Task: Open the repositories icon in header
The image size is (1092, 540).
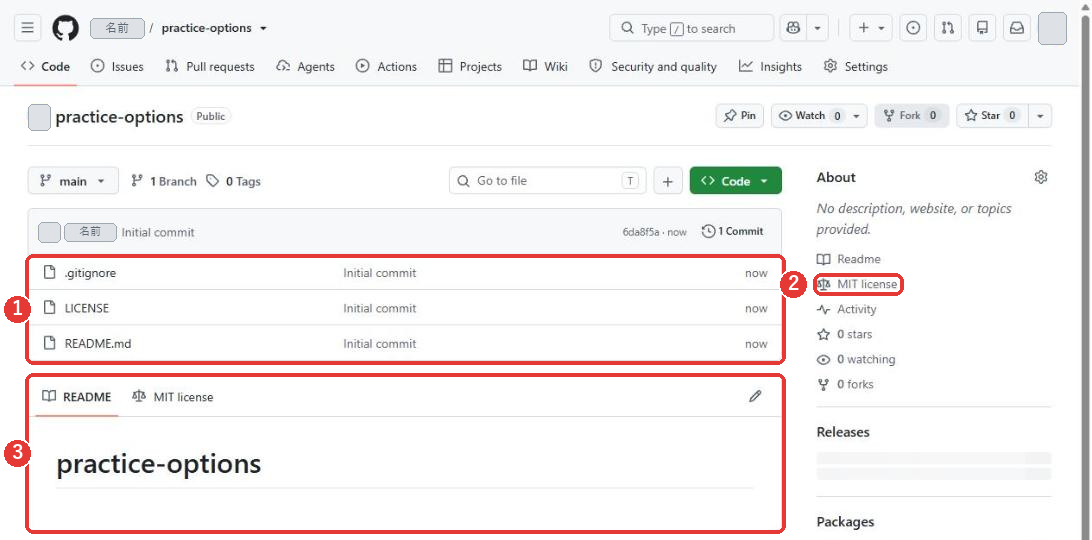Action: tap(982, 29)
